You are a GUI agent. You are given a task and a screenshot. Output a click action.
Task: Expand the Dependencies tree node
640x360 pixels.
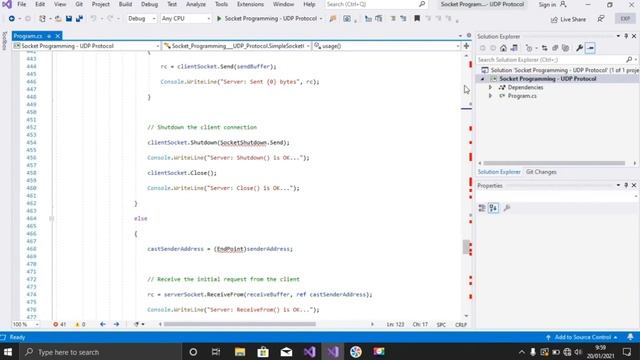pyautogui.click(x=490, y=87)
